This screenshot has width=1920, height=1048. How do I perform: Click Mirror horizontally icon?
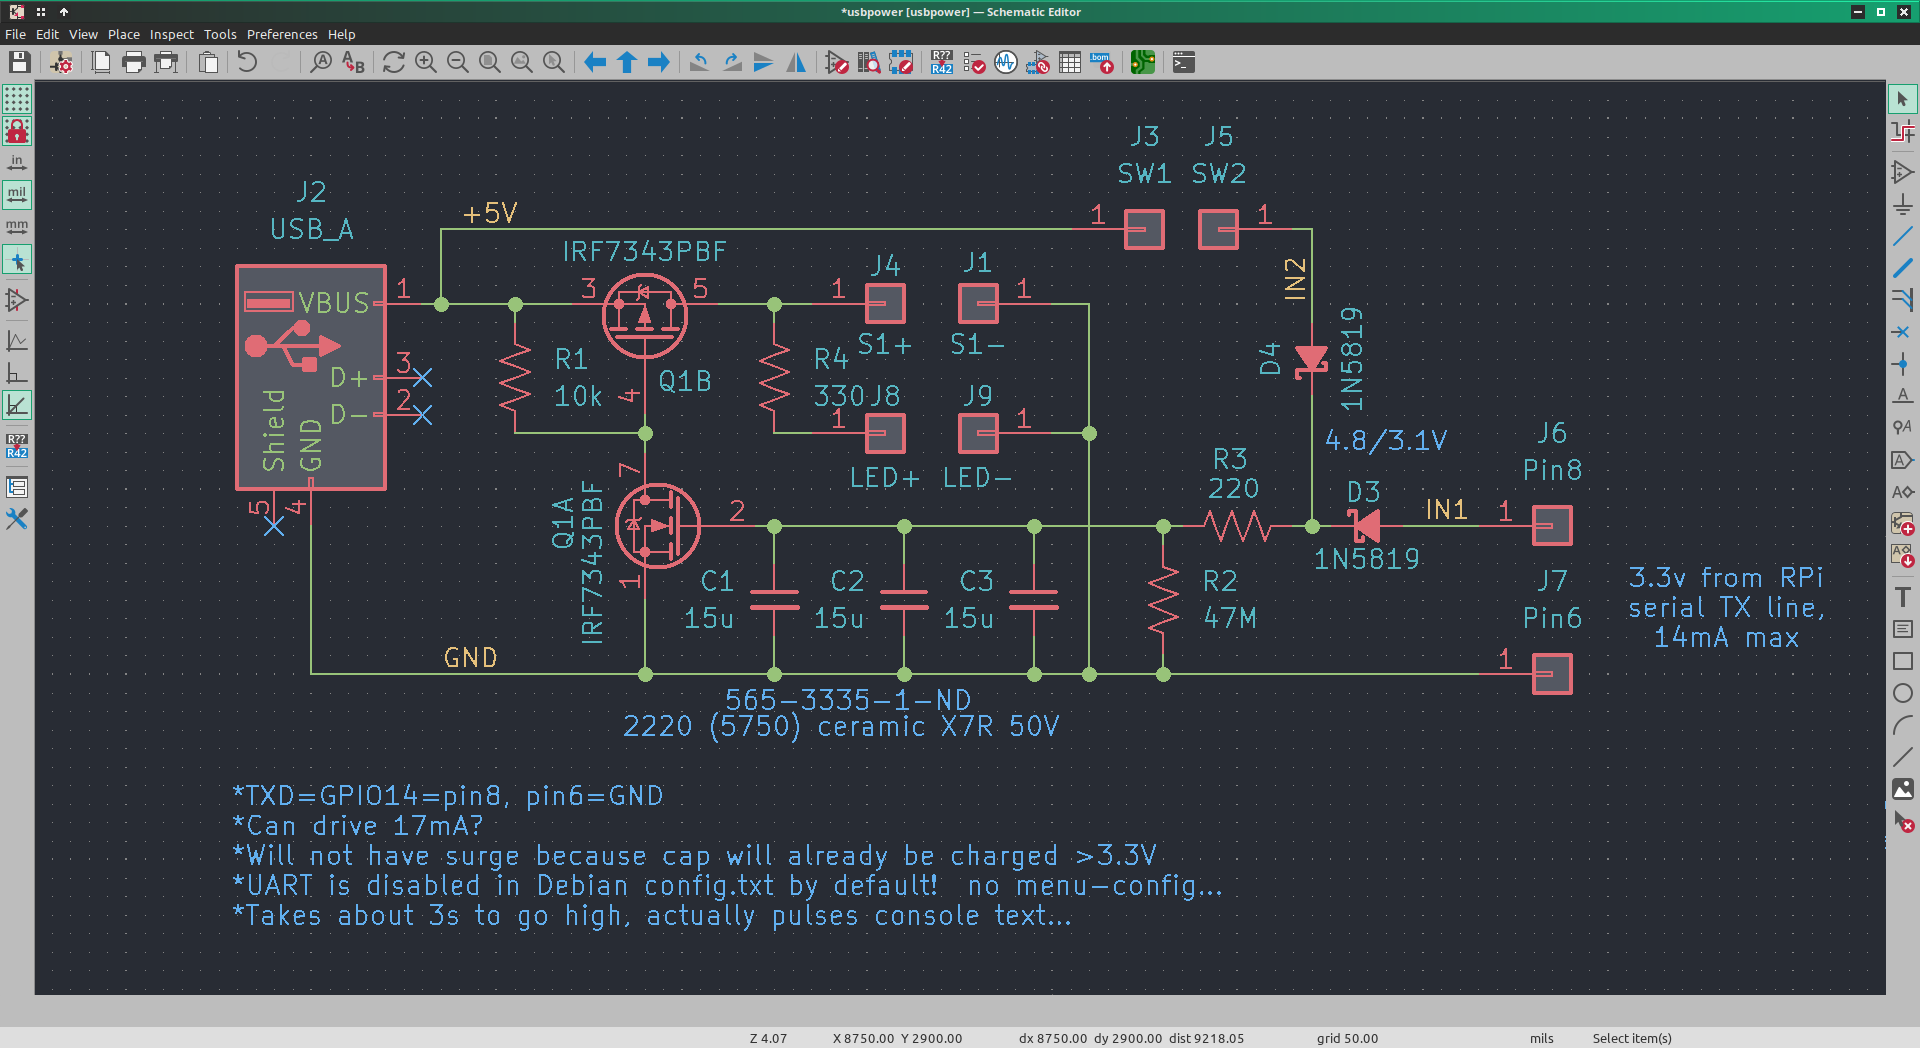coord(796,62)
